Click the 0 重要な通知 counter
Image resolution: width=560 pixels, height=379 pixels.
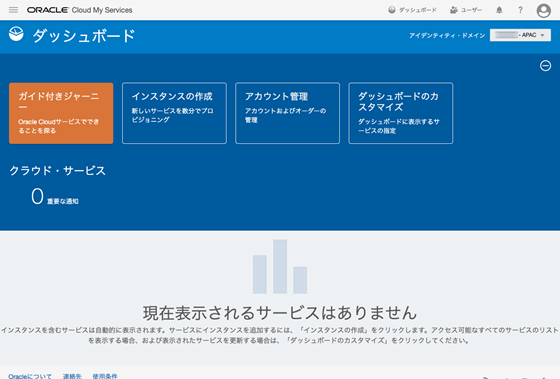(x=55, y=197)
